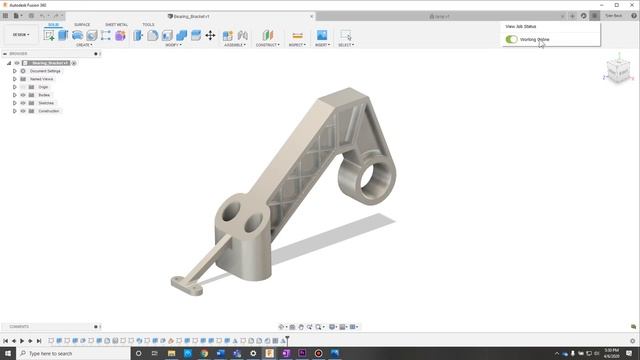Open a new design tab with plus button
Screen dimensions: 640x360
click(573, 16)
